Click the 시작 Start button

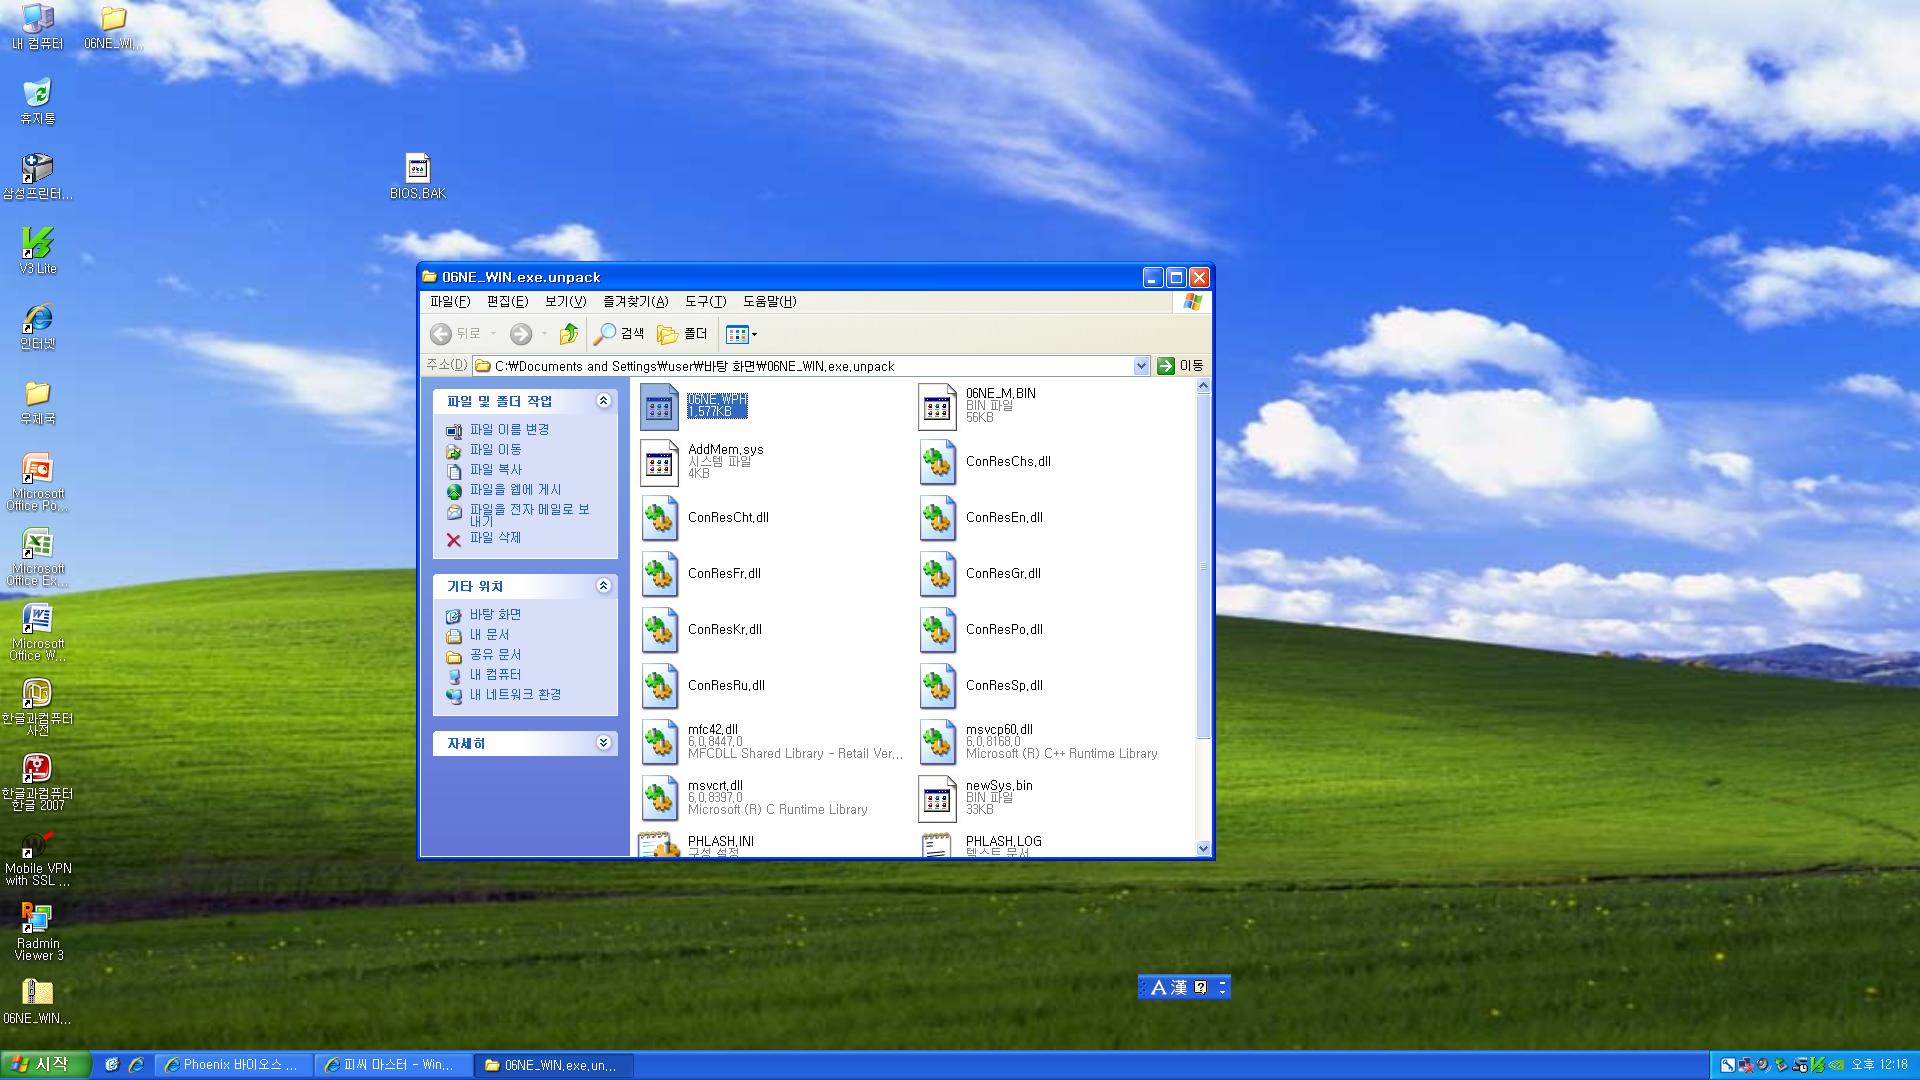point(45,1065)
